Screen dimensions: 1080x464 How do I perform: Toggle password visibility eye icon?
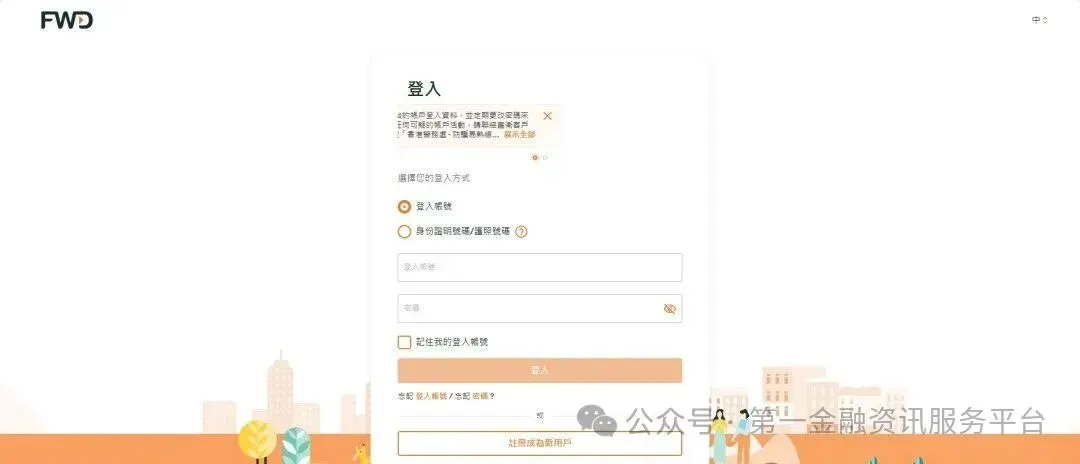669,308
